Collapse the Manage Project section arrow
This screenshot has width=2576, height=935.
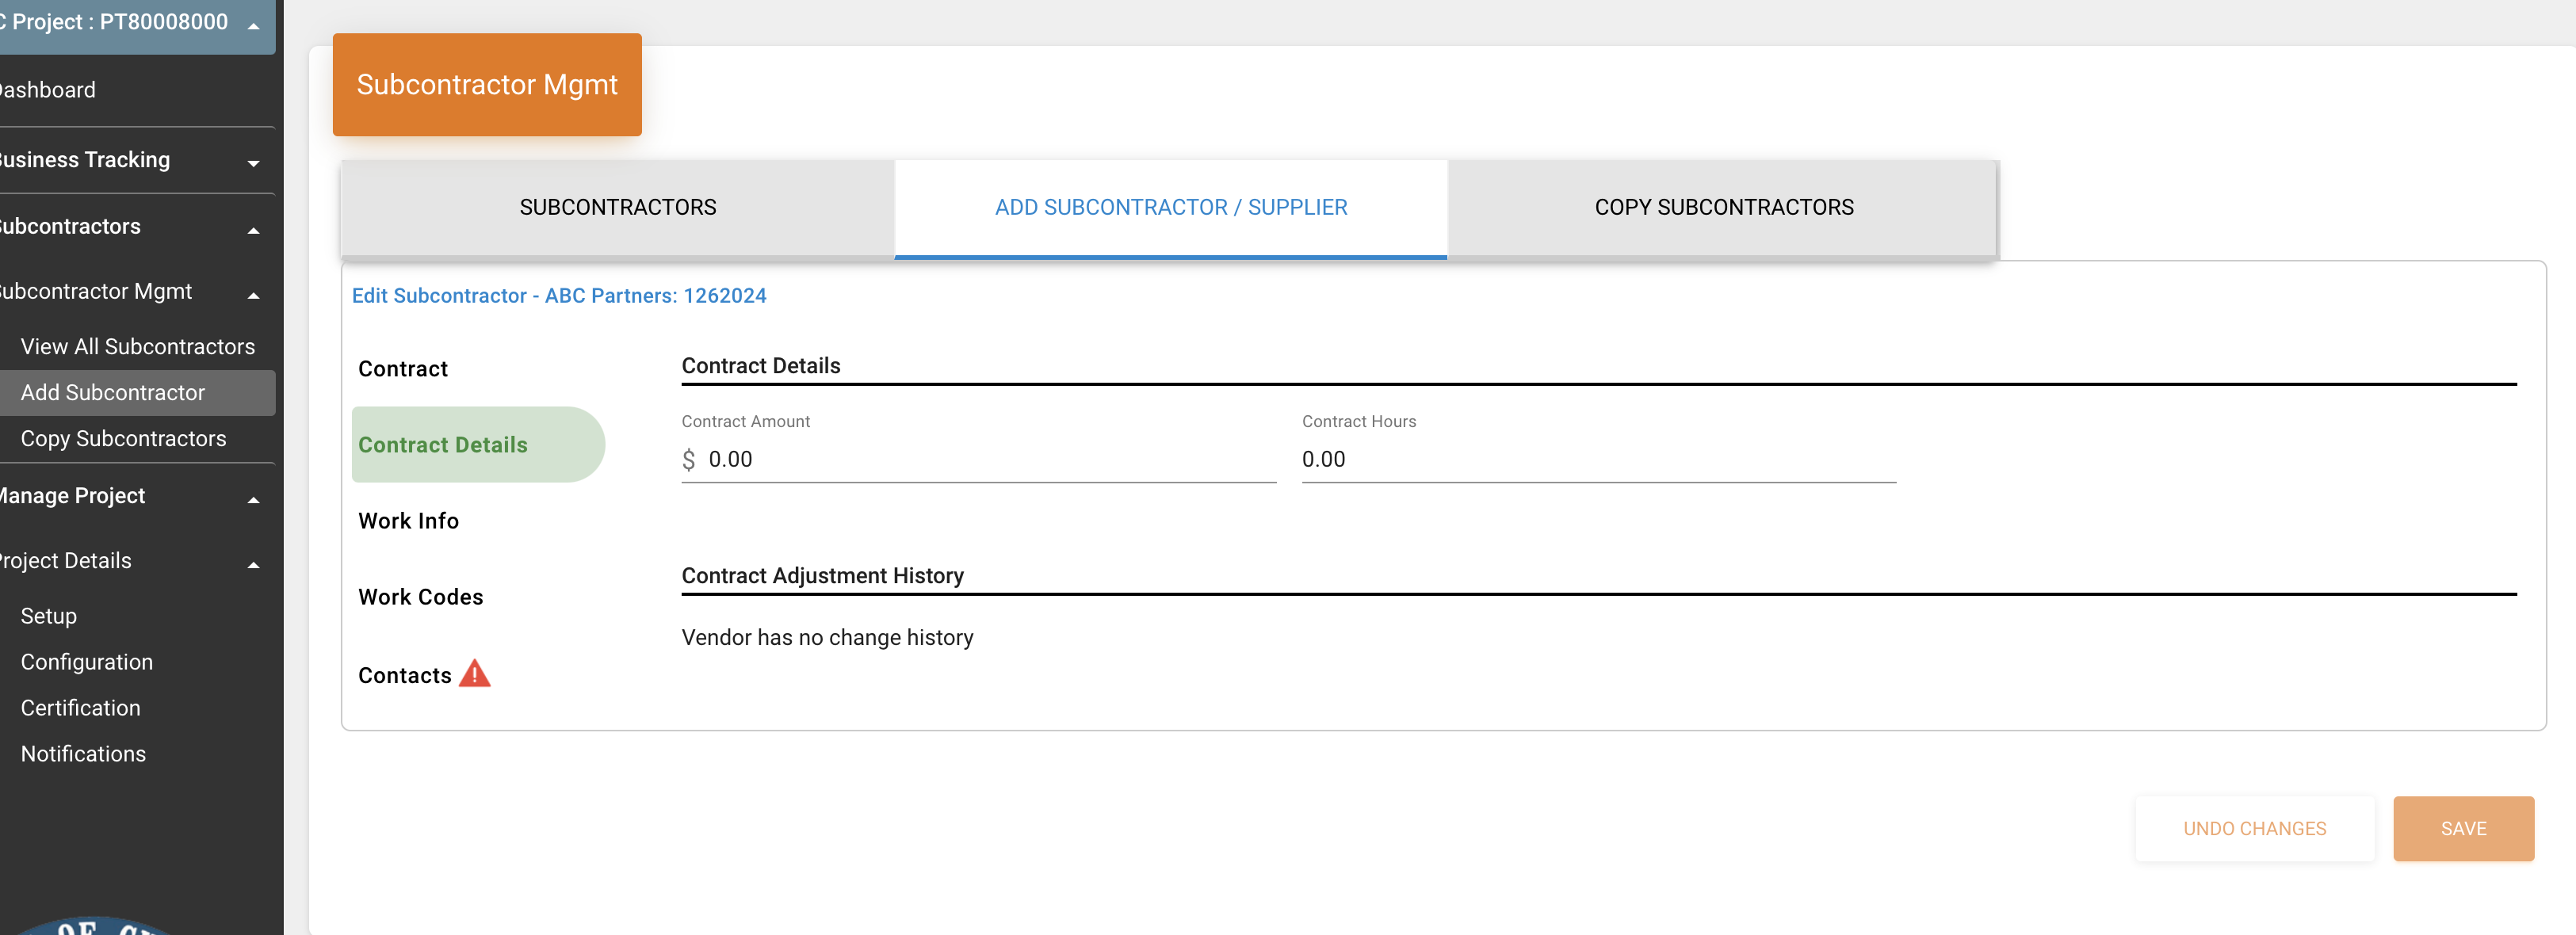tap(254, 499)
